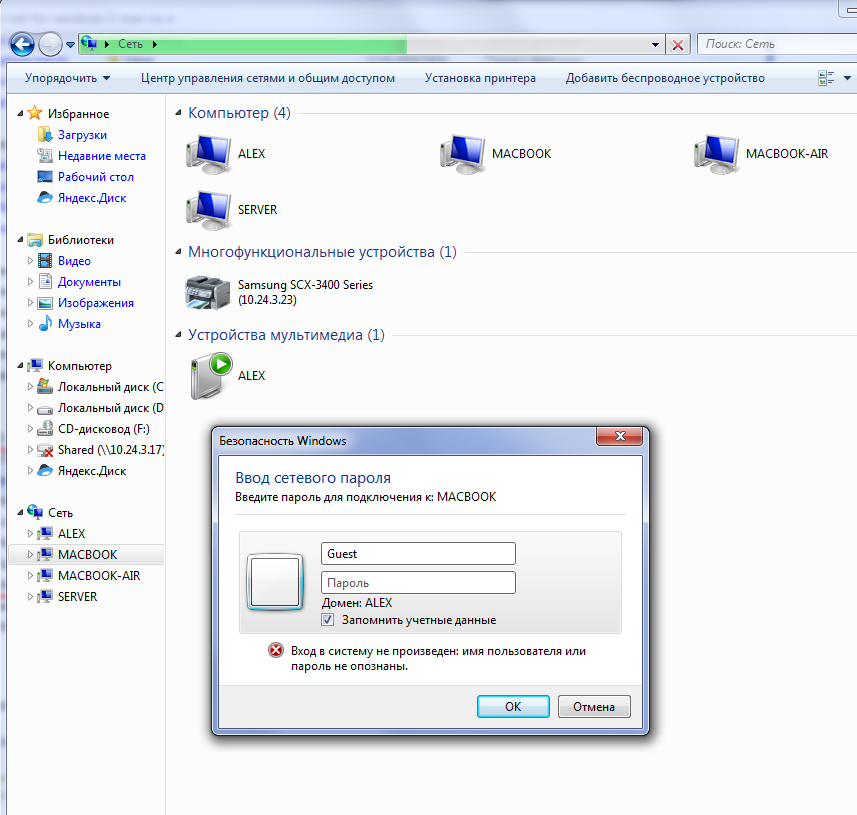Select the SERVER computer icon
This screenshot has height=815, width=857.
click(x=208, y=210)
